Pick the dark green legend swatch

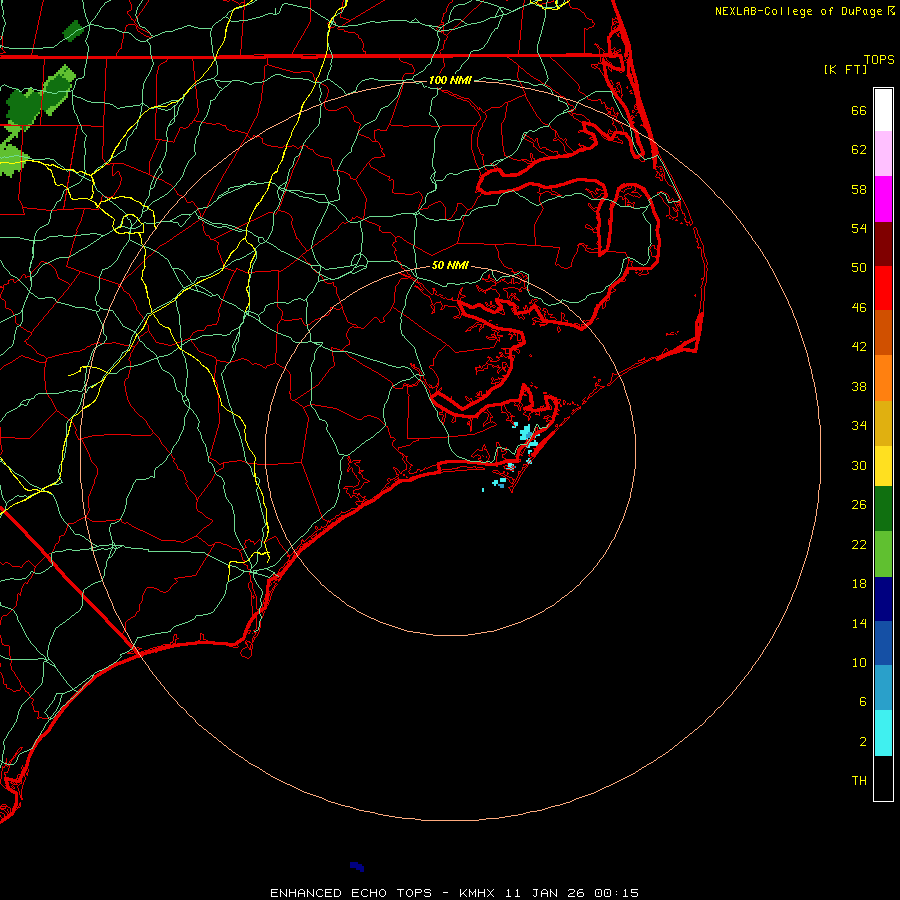tap(883, 509)
